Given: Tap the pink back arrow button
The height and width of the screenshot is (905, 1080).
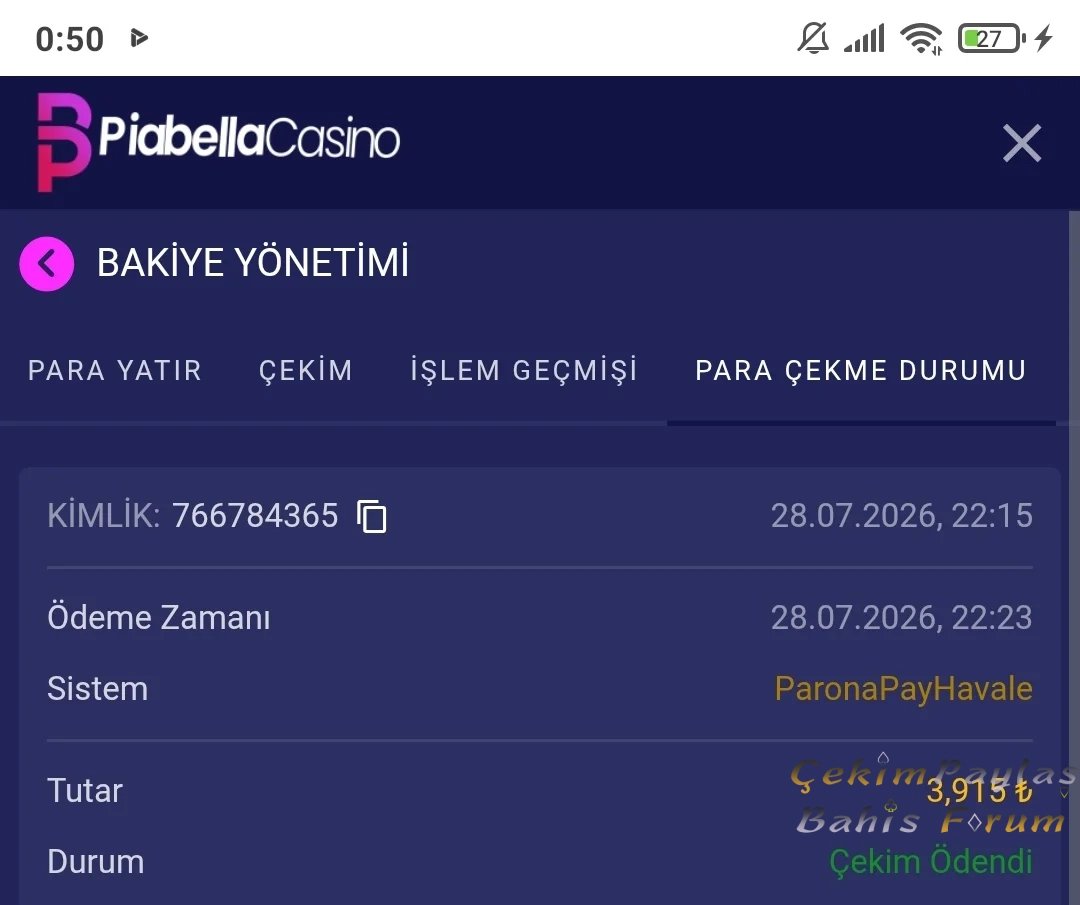Looking at the screenshot, I should coord(47,263).
